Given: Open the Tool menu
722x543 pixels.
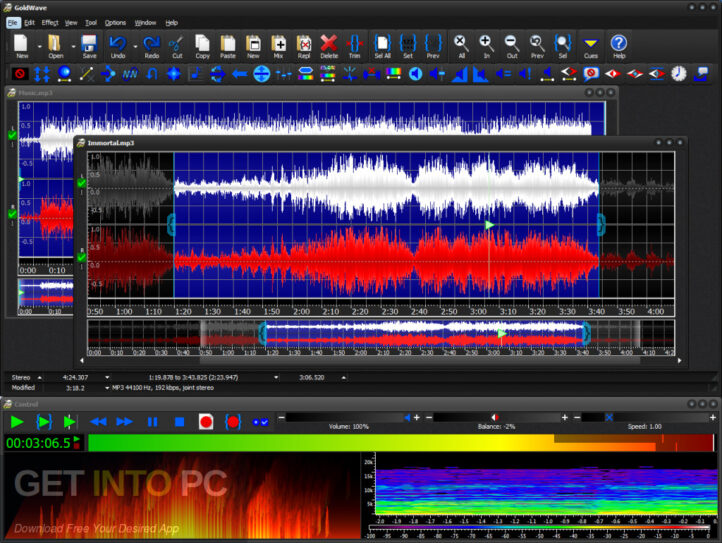Looking at the screenshot, I should coord(91,23).
